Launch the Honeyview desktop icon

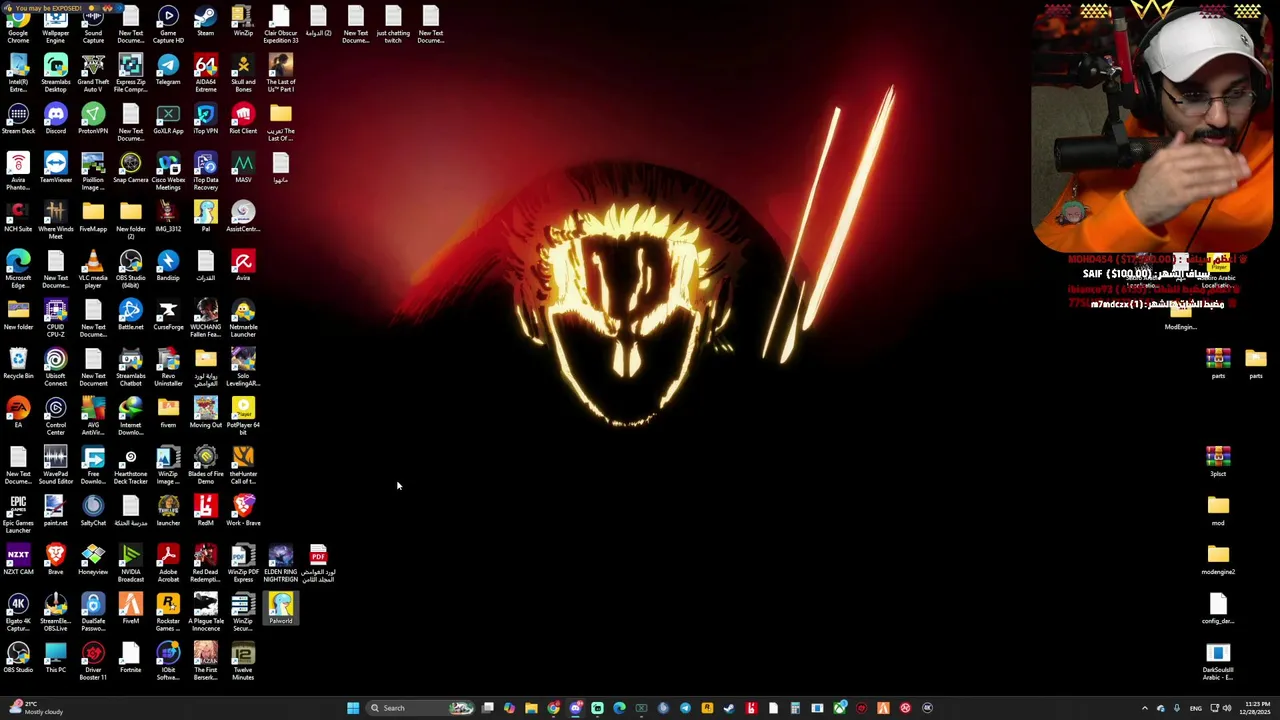[x=93, y=560]
